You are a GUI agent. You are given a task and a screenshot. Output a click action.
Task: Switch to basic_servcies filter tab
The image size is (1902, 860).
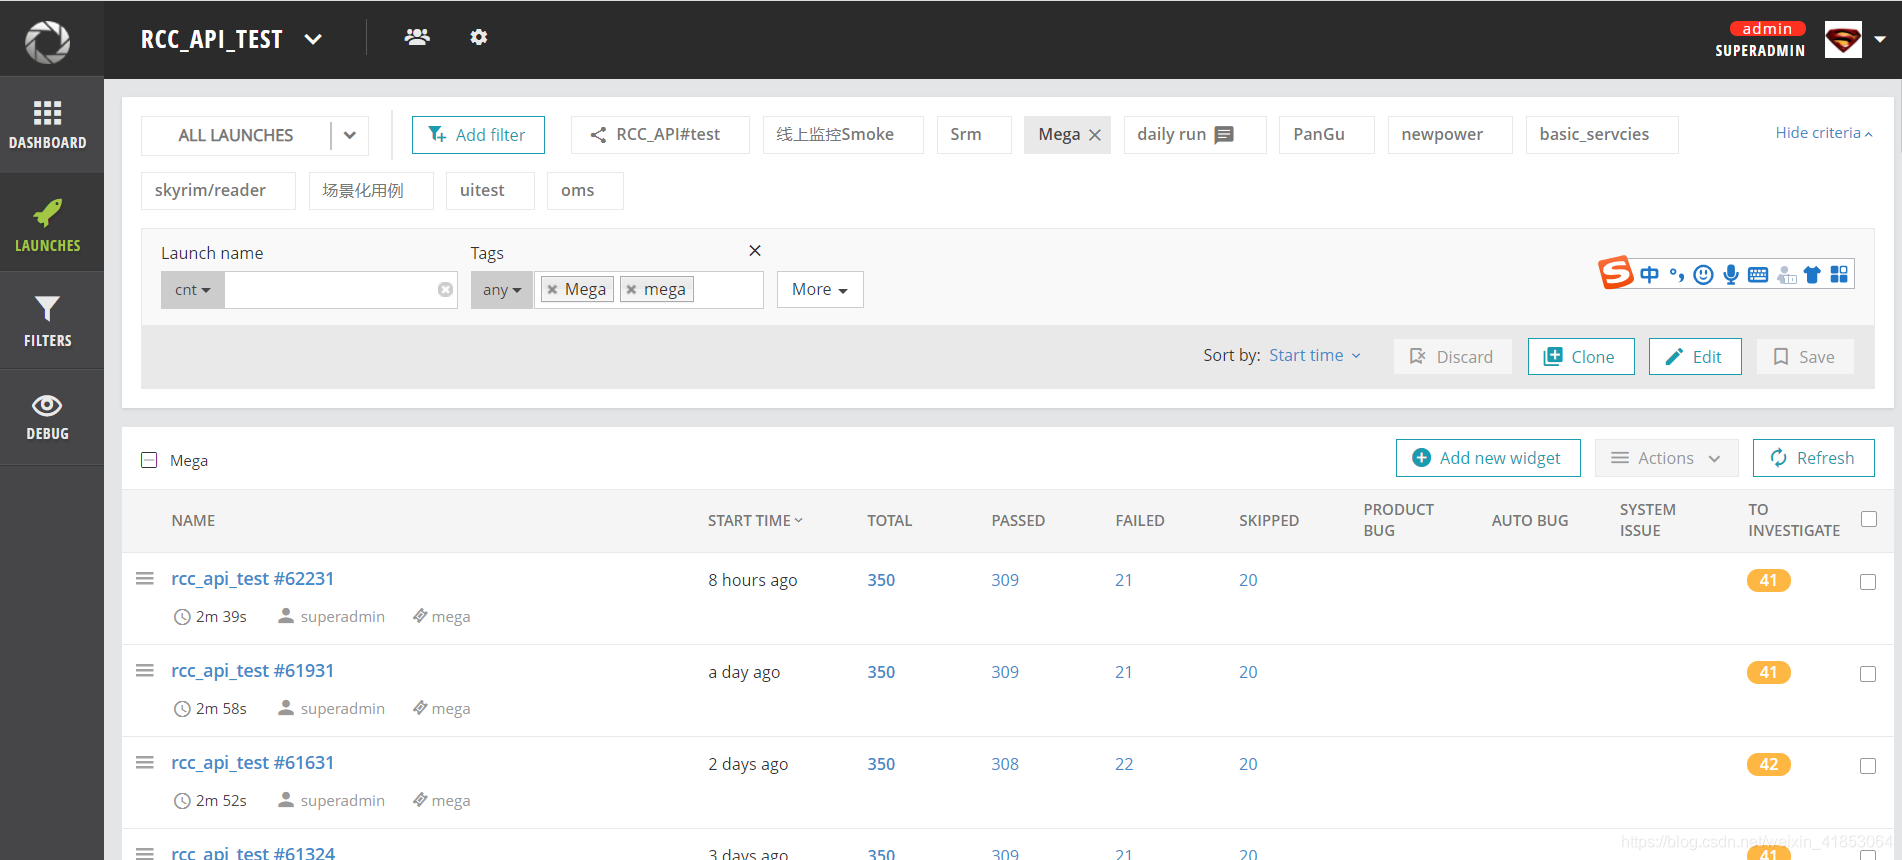click(x=1602, y=135)
